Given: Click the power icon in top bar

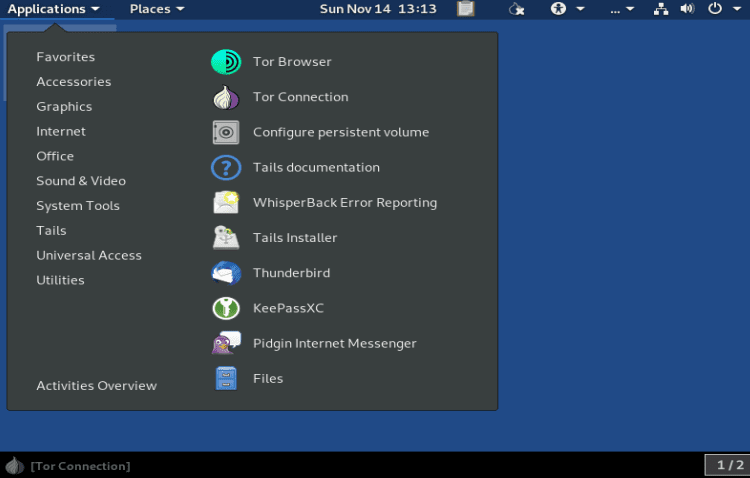Looking at the screenshot, I should click(715, 9).
